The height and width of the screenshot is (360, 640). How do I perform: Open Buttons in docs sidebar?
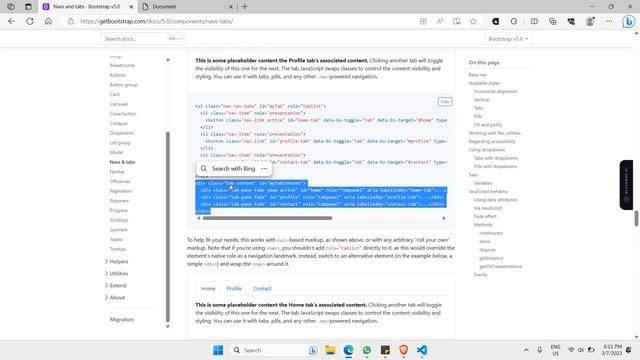point(118,75)
